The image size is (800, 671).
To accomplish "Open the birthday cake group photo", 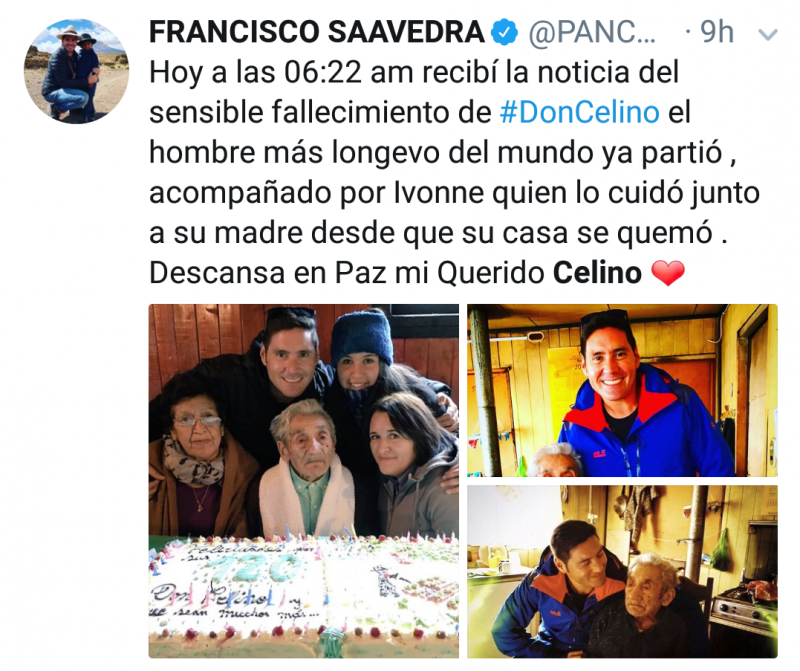I will [304, 481].
